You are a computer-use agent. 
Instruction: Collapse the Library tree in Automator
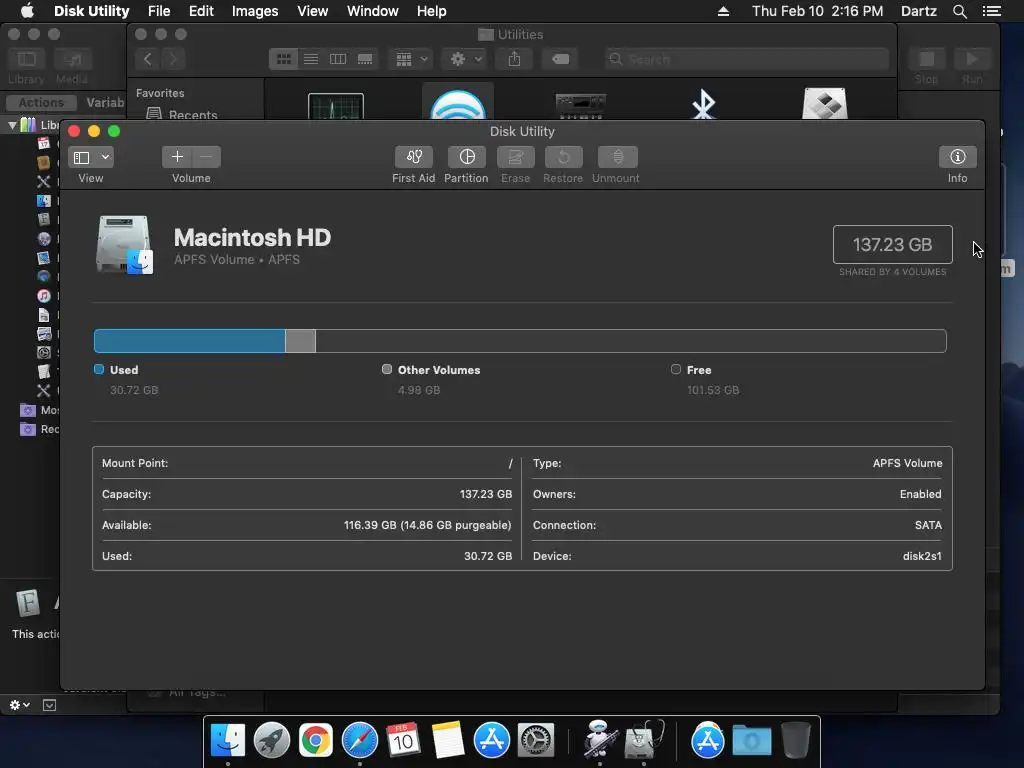click(12, 124)
